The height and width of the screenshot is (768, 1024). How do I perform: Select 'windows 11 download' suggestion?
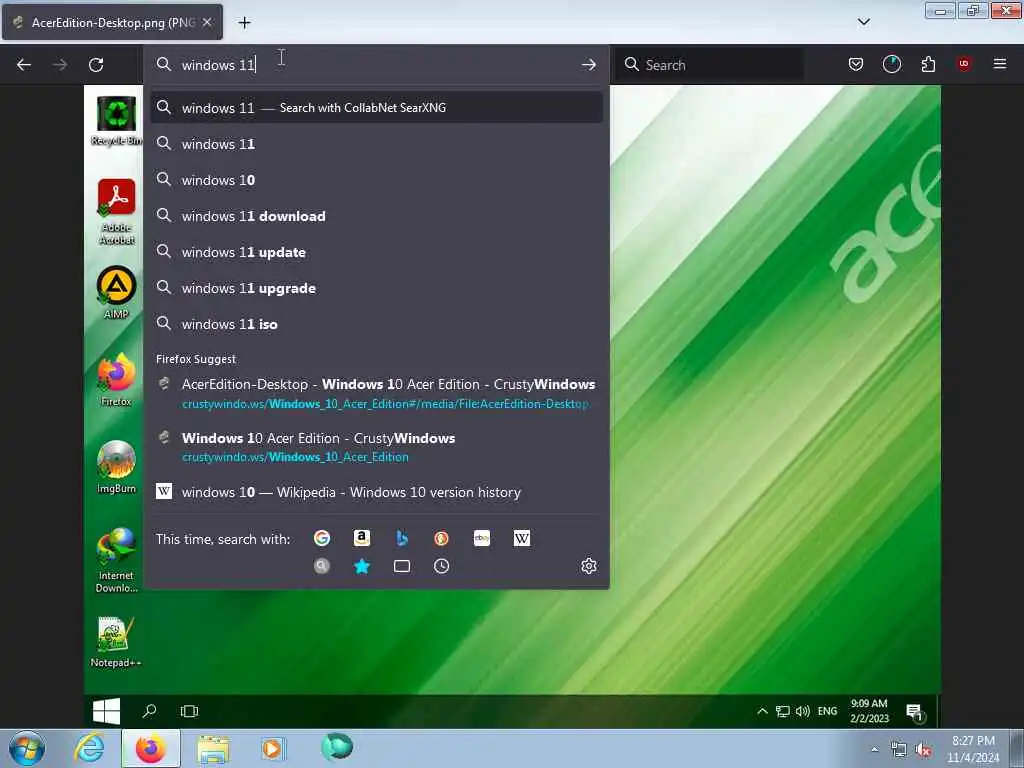coord(376,216)
